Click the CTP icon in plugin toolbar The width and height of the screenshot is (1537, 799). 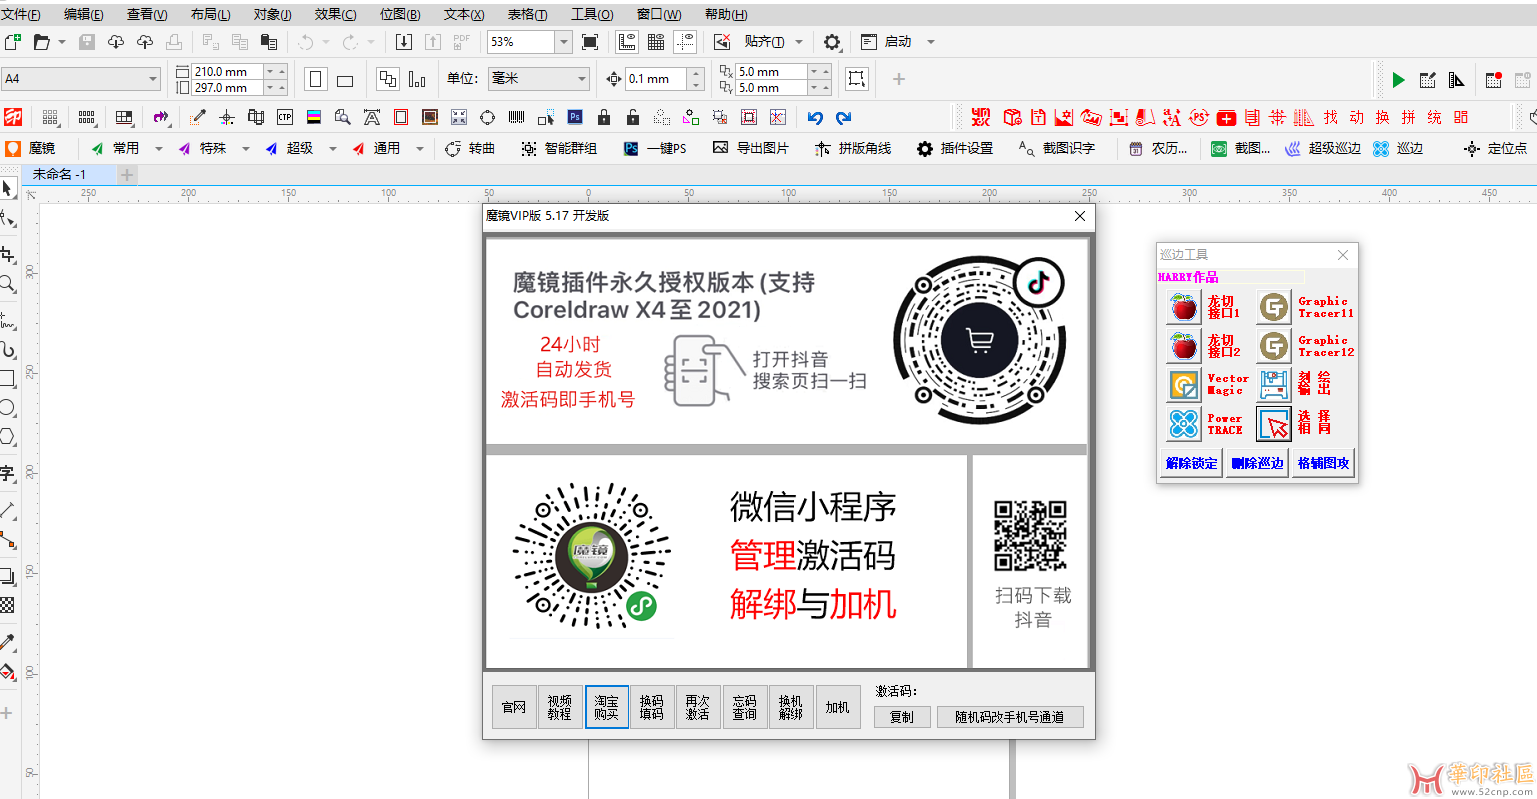click(285, 117)
